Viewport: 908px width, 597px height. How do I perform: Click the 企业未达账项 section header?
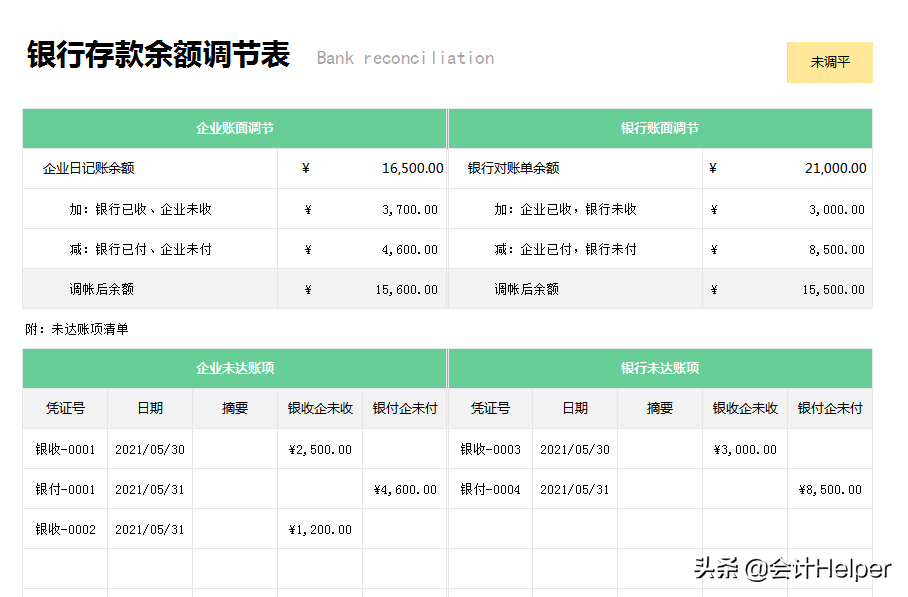click(x=233, y=368)
